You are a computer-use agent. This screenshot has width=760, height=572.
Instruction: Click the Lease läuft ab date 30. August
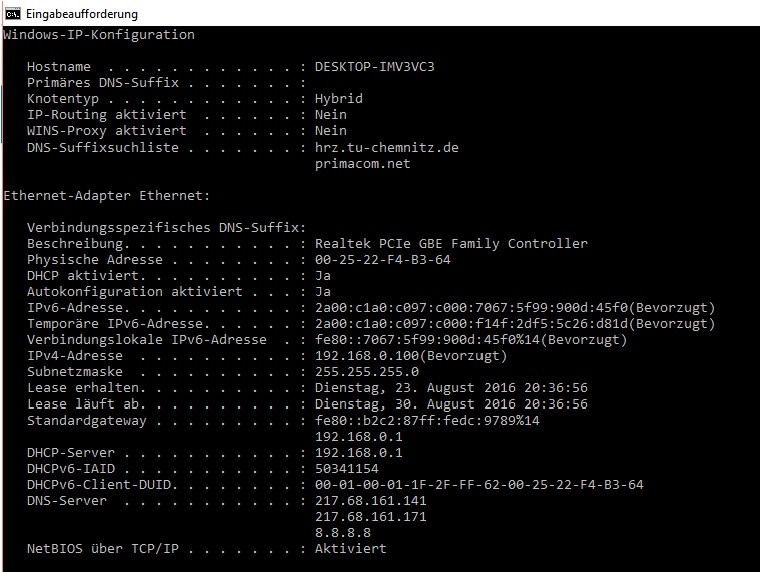[451, 404]
